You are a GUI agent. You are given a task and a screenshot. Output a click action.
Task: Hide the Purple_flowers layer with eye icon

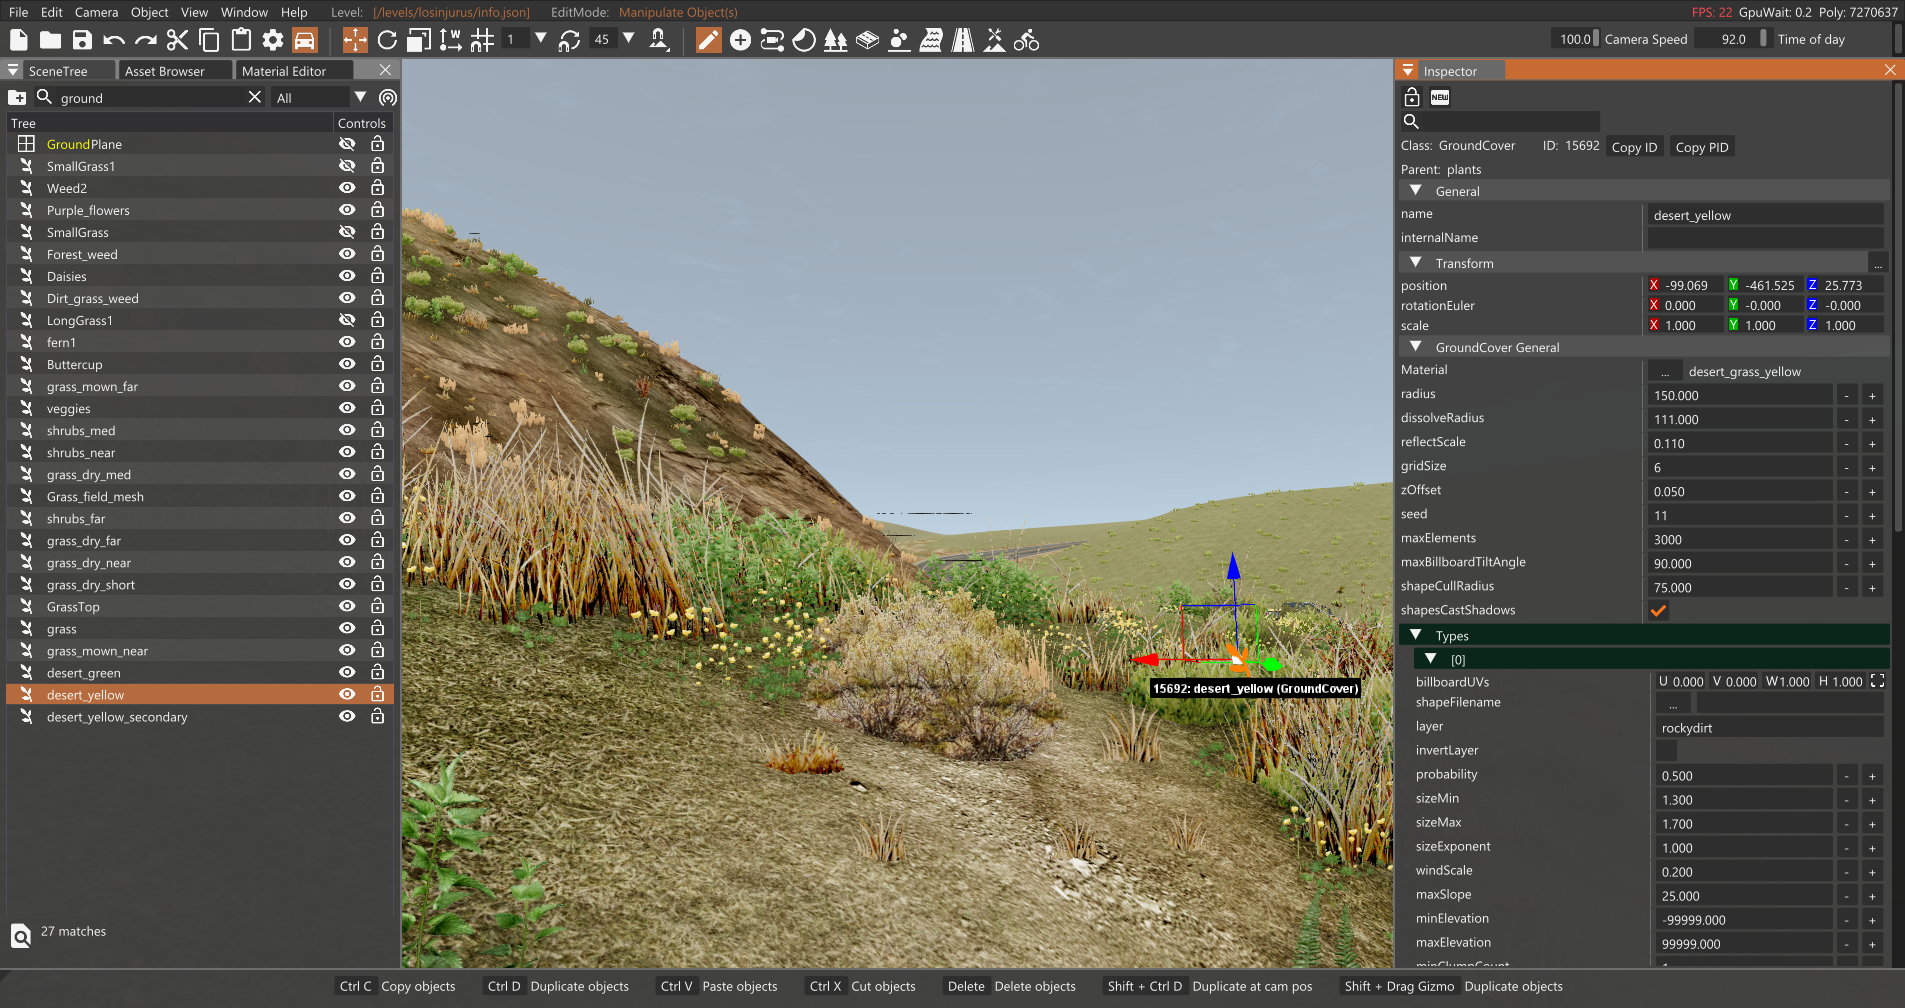click(347, 210)
